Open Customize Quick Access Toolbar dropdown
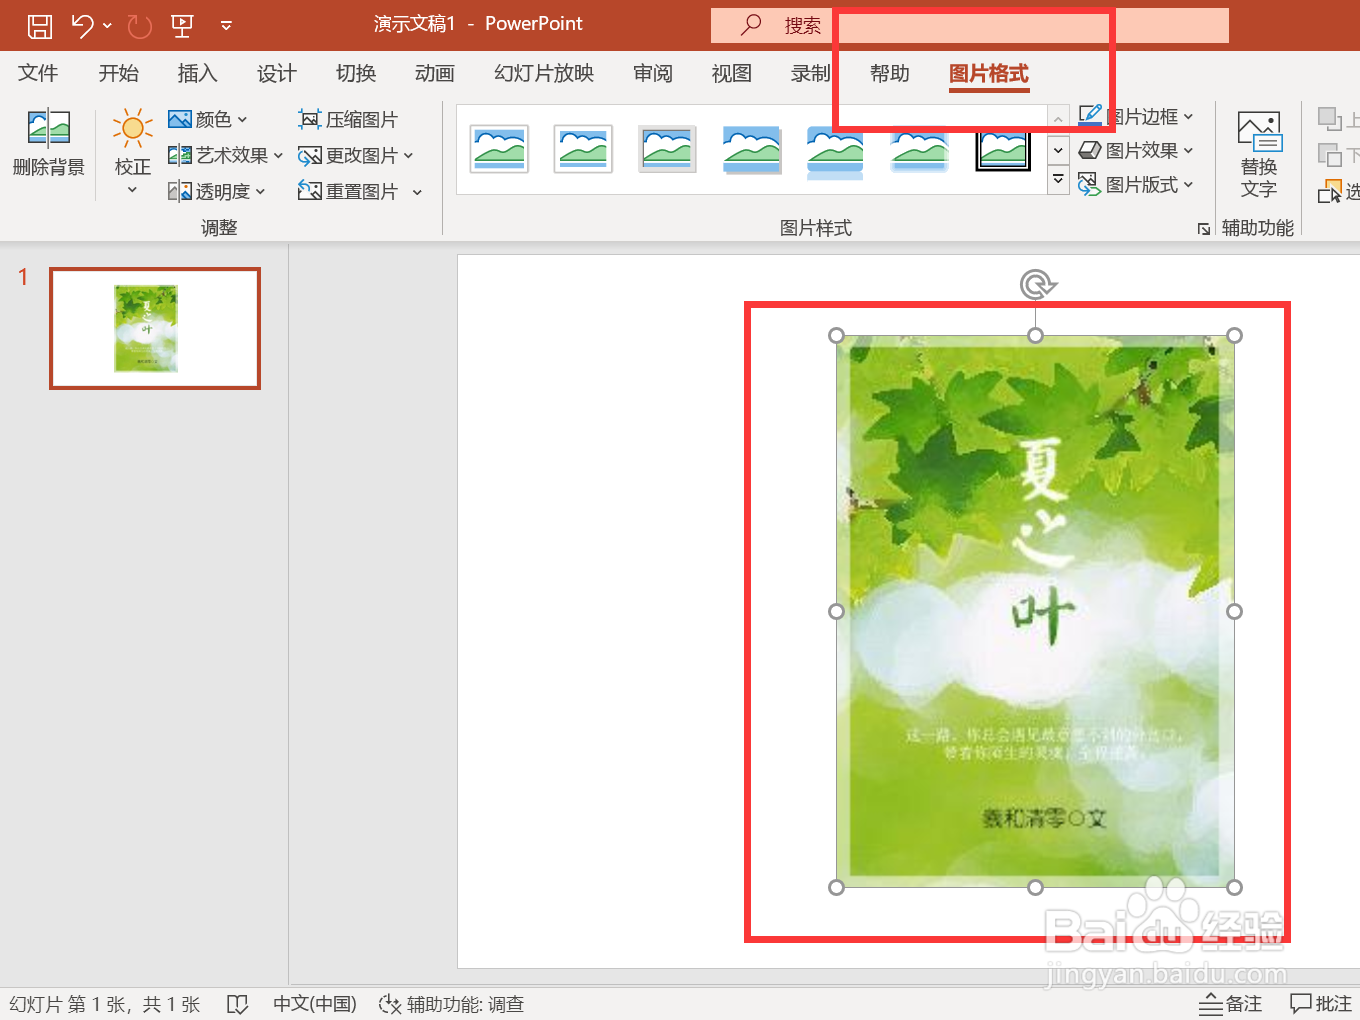This screenshot has width=1360, height=1020. tap(226, 26)
